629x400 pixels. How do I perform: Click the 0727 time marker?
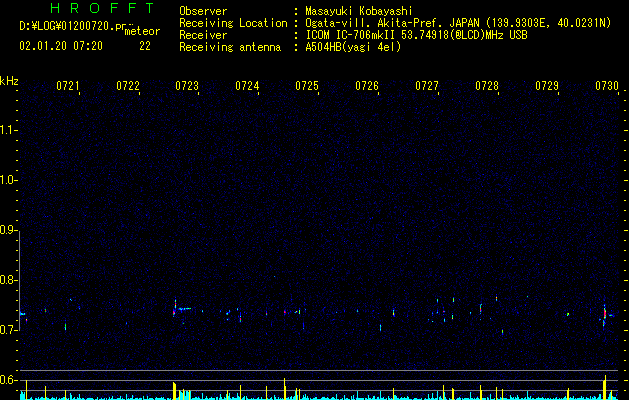click(427, 86)
